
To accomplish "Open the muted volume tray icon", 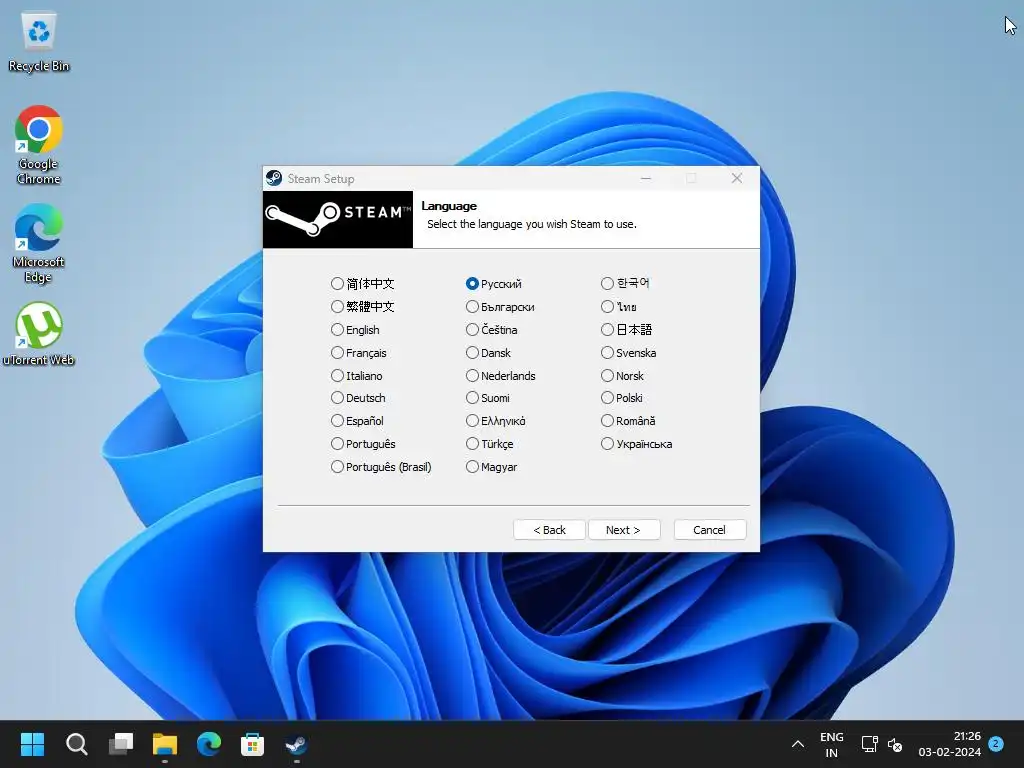I will click(895, 744).
